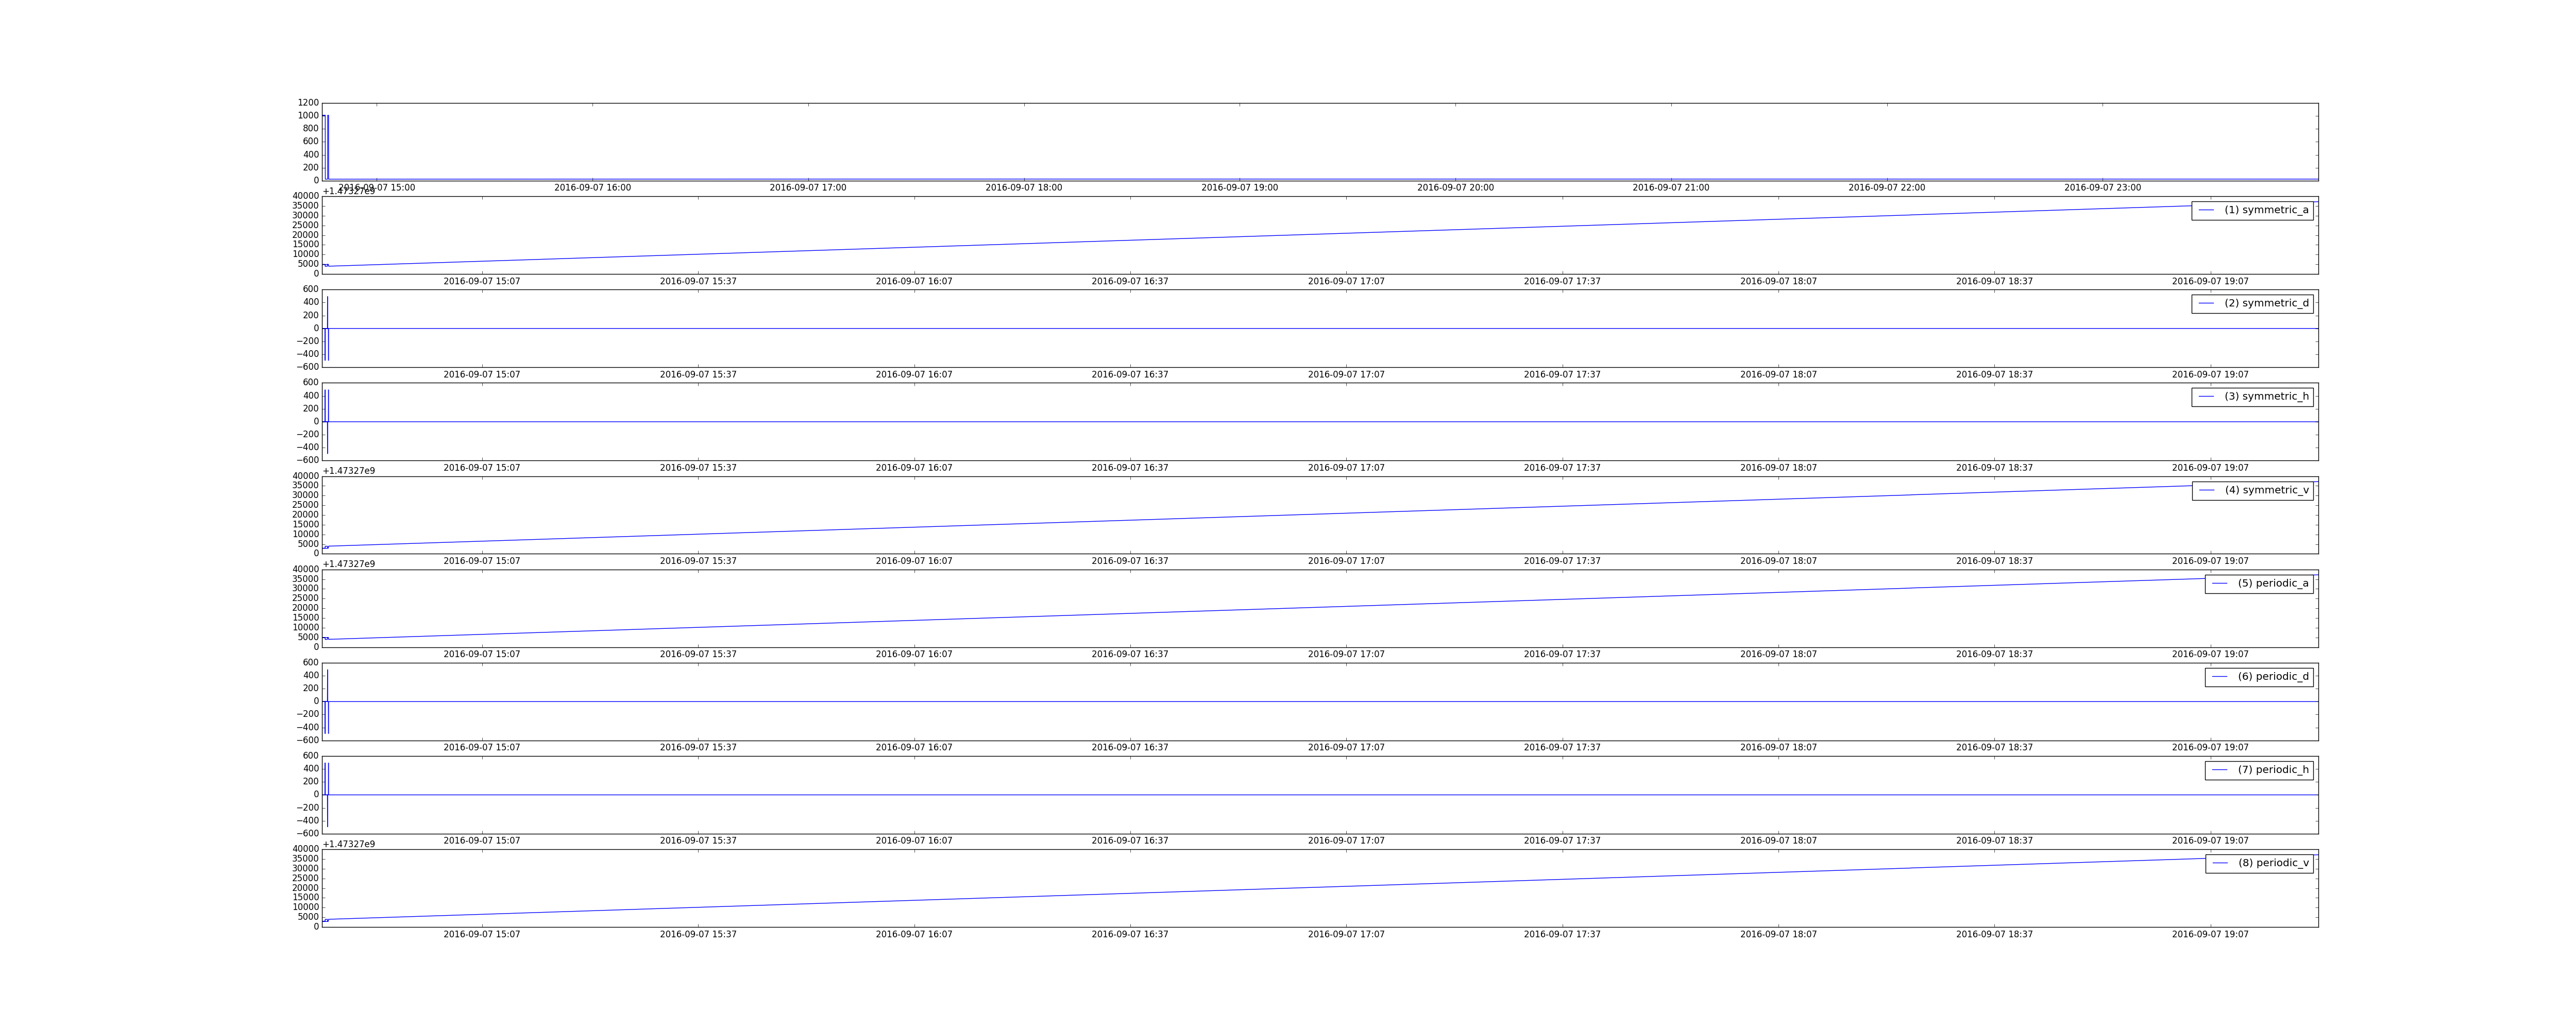Screen dimensions: 2576x1030
Task: Click the 1000 y-axis label in the top plot
Action: point(308,116)
